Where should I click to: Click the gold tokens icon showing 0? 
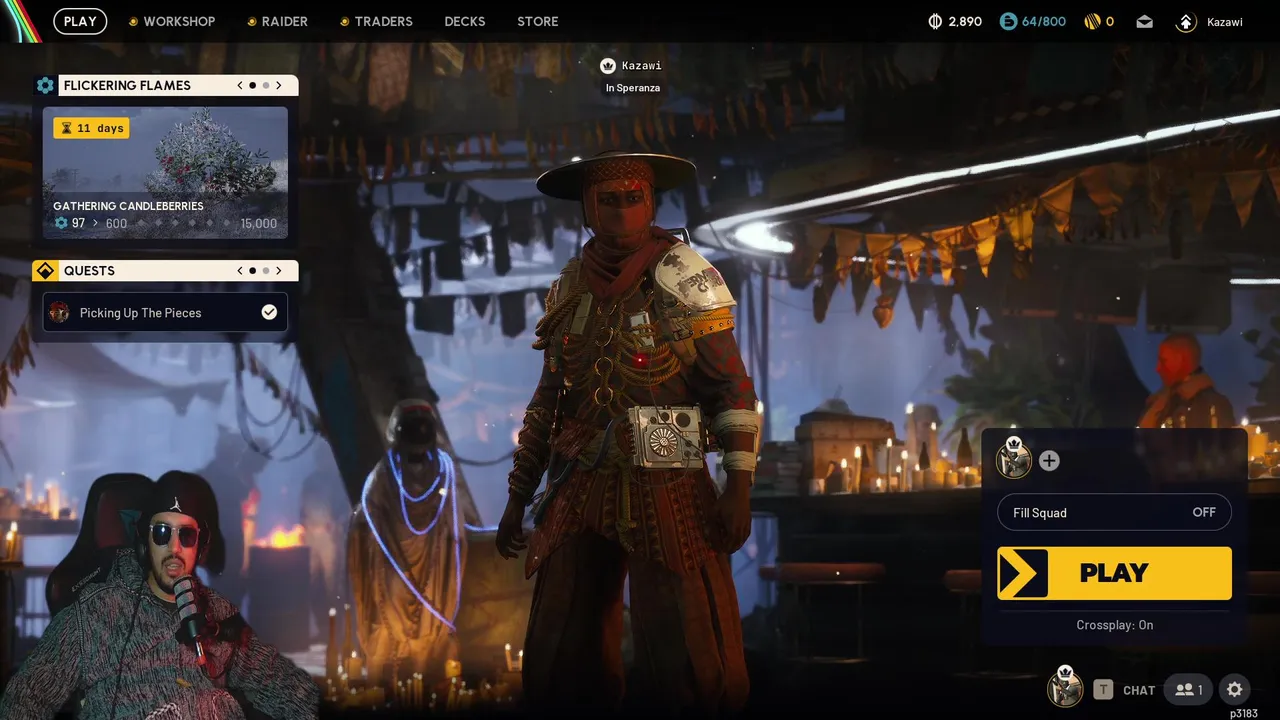pos(1092,21)
